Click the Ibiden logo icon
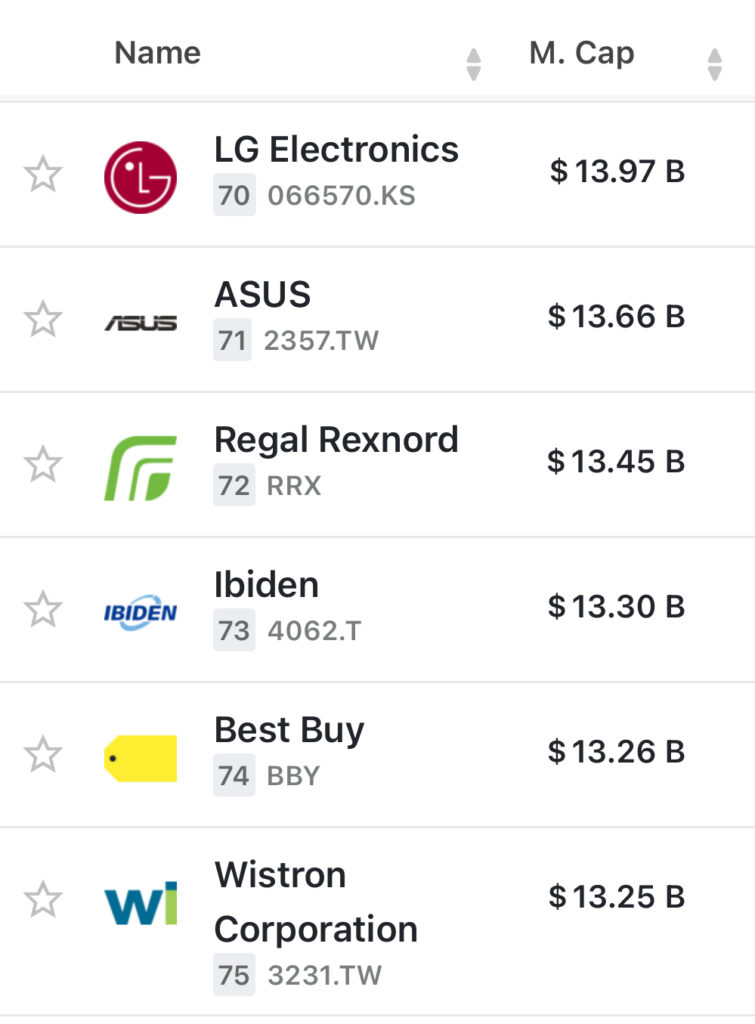The image size is (755, 1024). [x=140, y=612]
